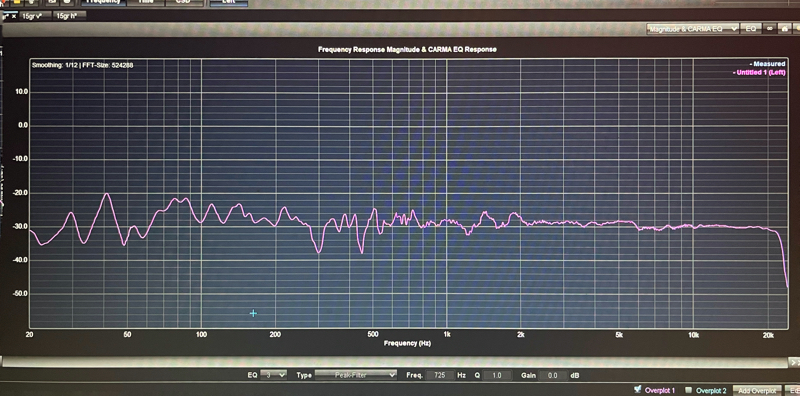The height and width of the screenshot is (396, 800).
Task: Open the Magnitude & CARMA EQ dropdown
Action: [x=692, y=29]
